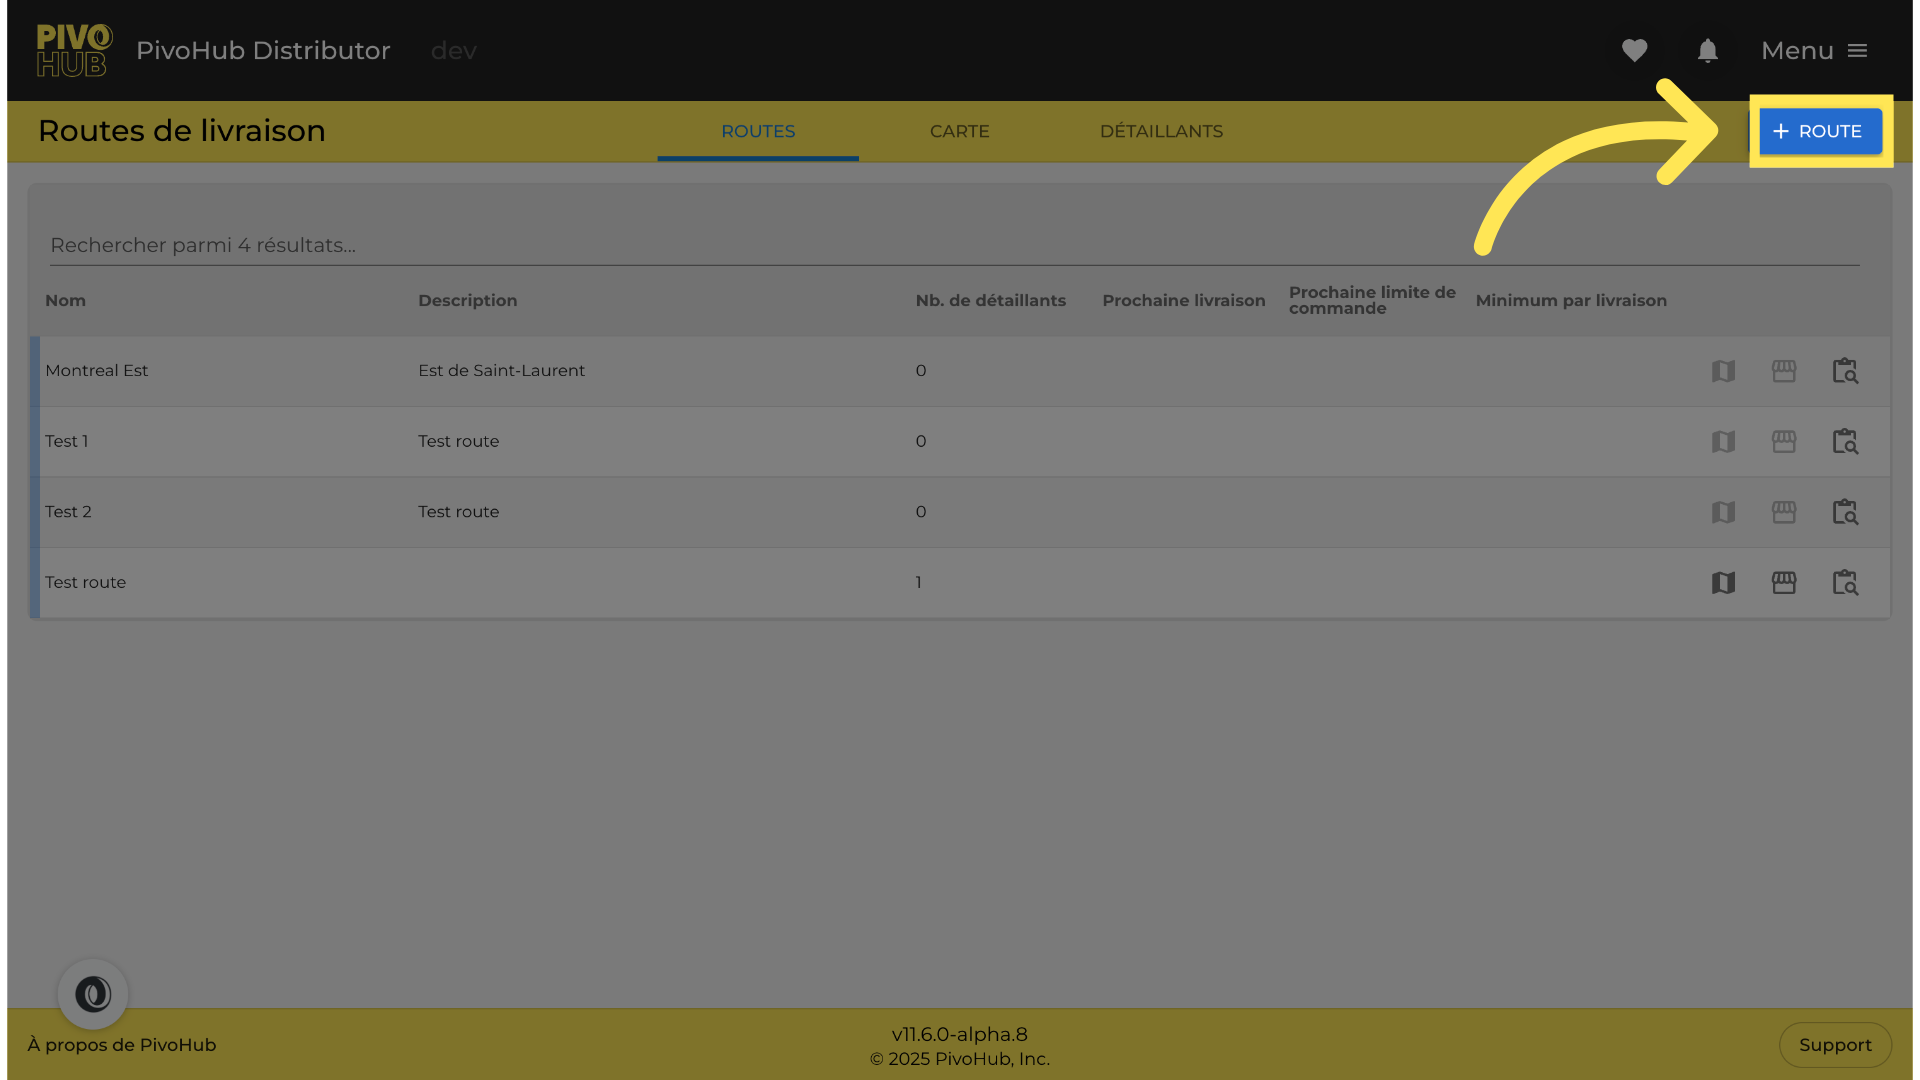Switch to the DÉTAILLANTS tab
Image resolution: width=1920 pixels, height=1080 pixels.
1161,131
